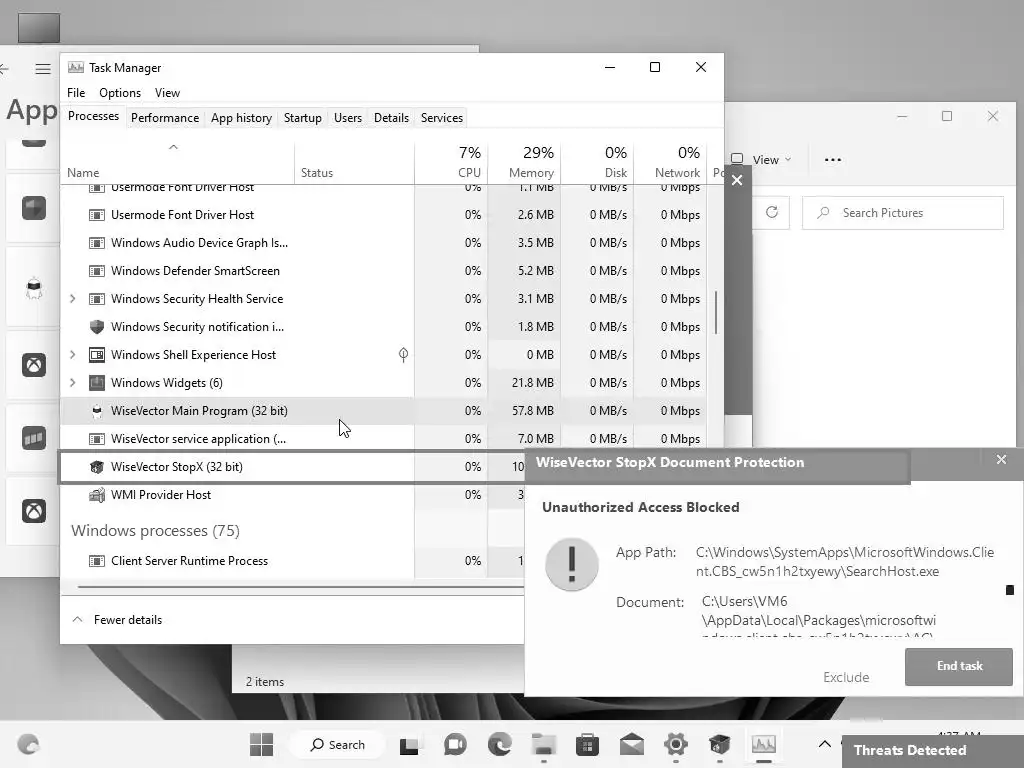This screenshot has height=768, width=1024.
Task: Click the WiseVector Main Program process icon
Action: [97, 411]
